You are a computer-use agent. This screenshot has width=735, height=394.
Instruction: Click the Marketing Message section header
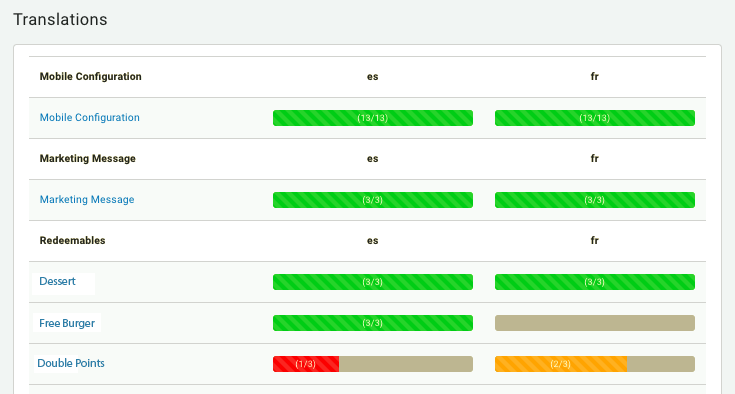tap(88, 159)
